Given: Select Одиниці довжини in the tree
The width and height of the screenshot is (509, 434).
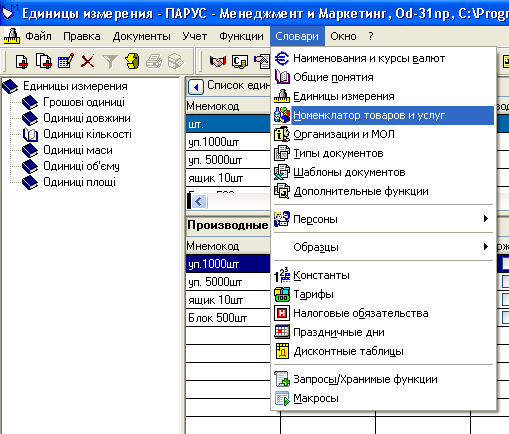Looking at the screenshot, I should (x=87, y=118).
